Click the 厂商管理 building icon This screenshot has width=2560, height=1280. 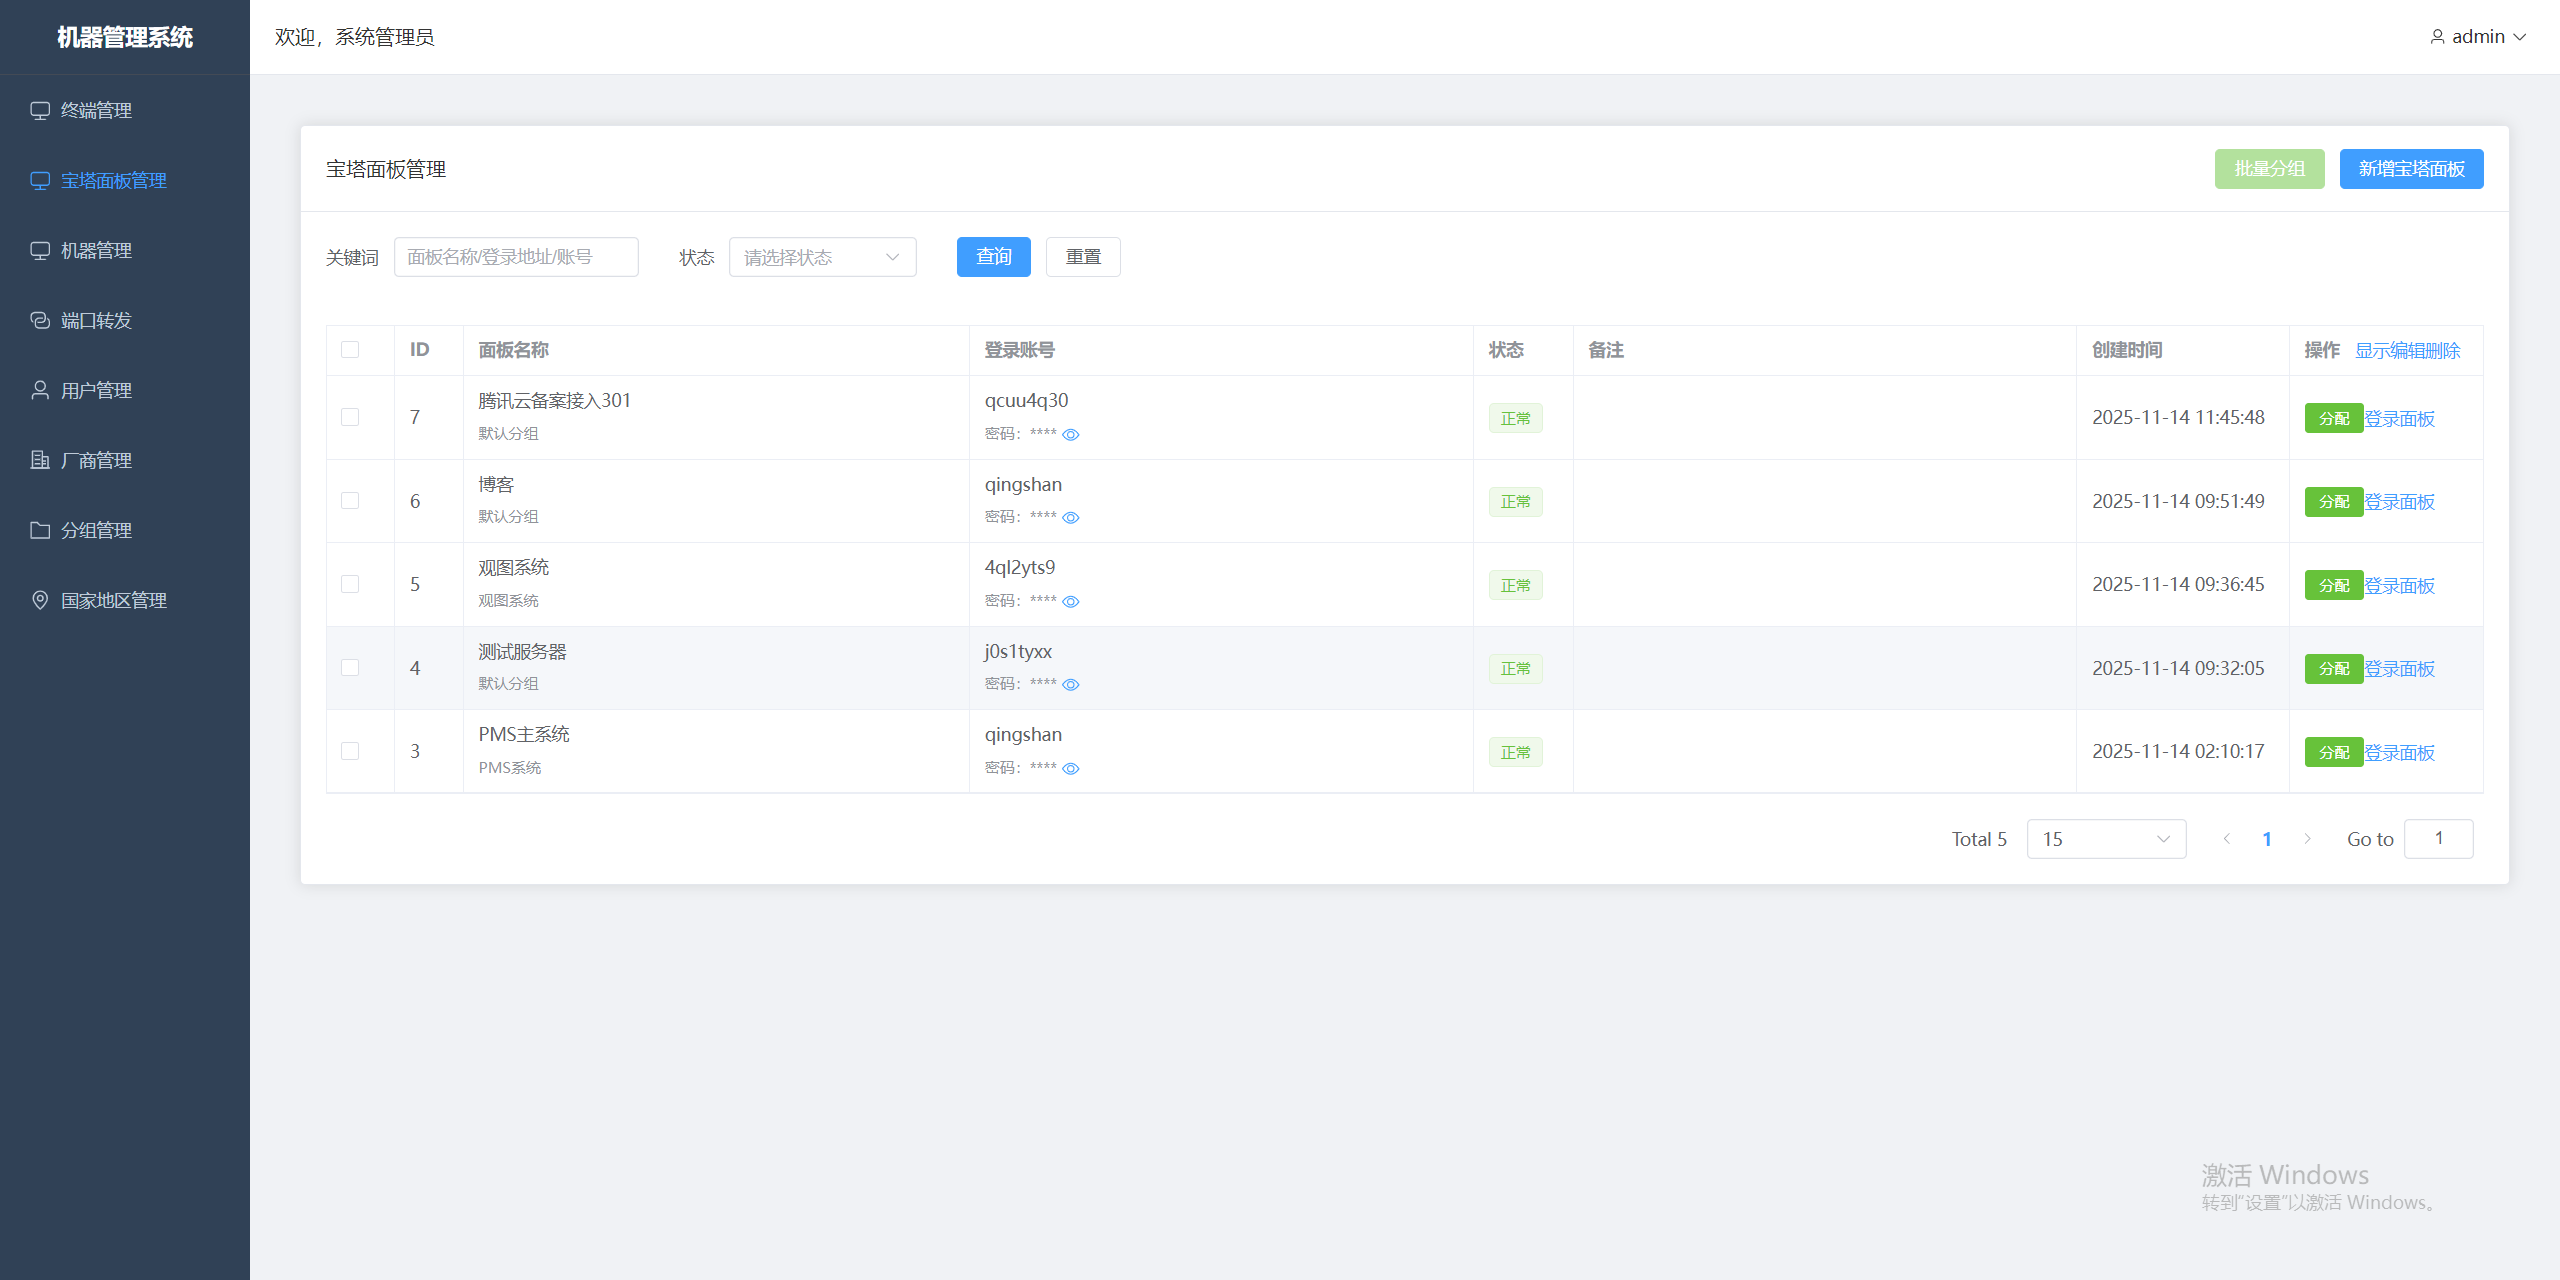(40, 461)
